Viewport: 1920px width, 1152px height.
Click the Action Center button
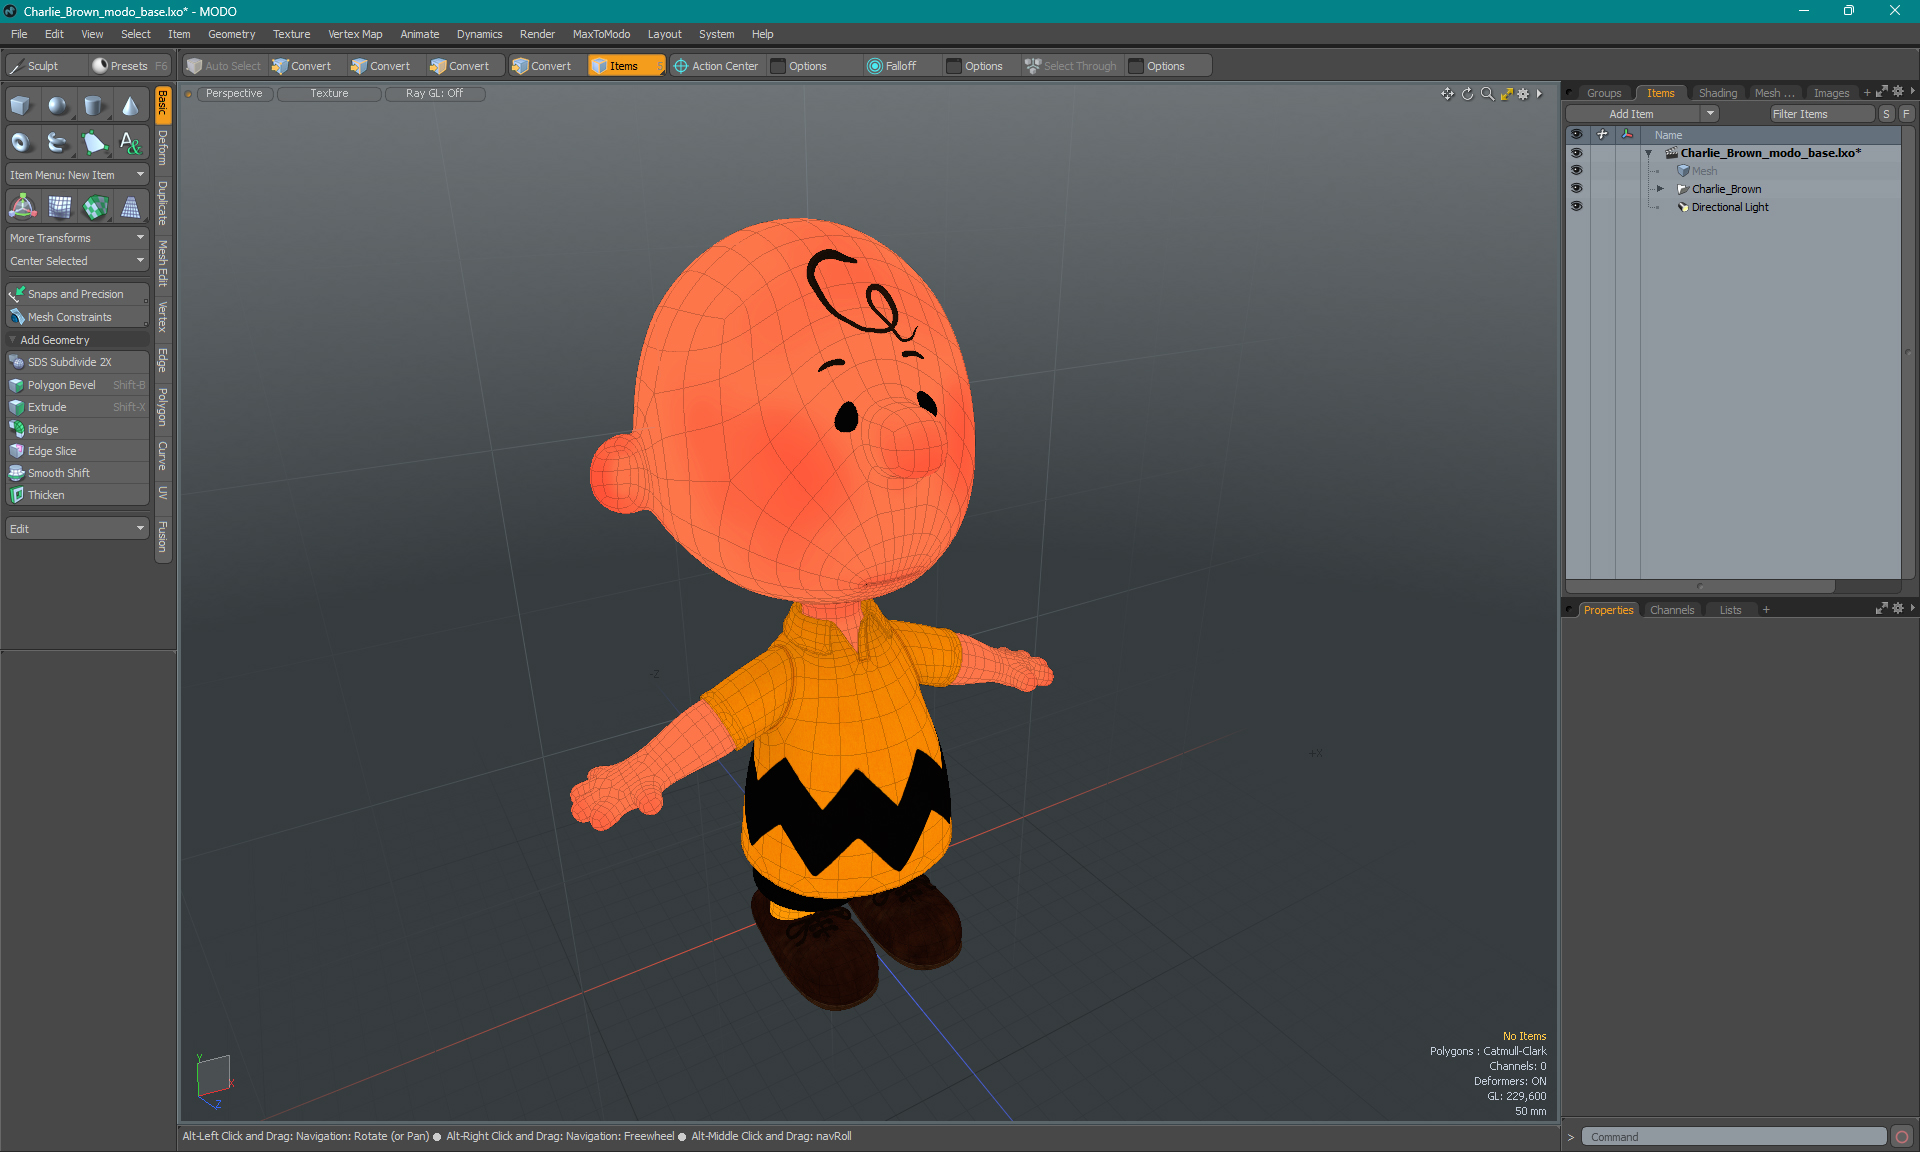[716, 66]
